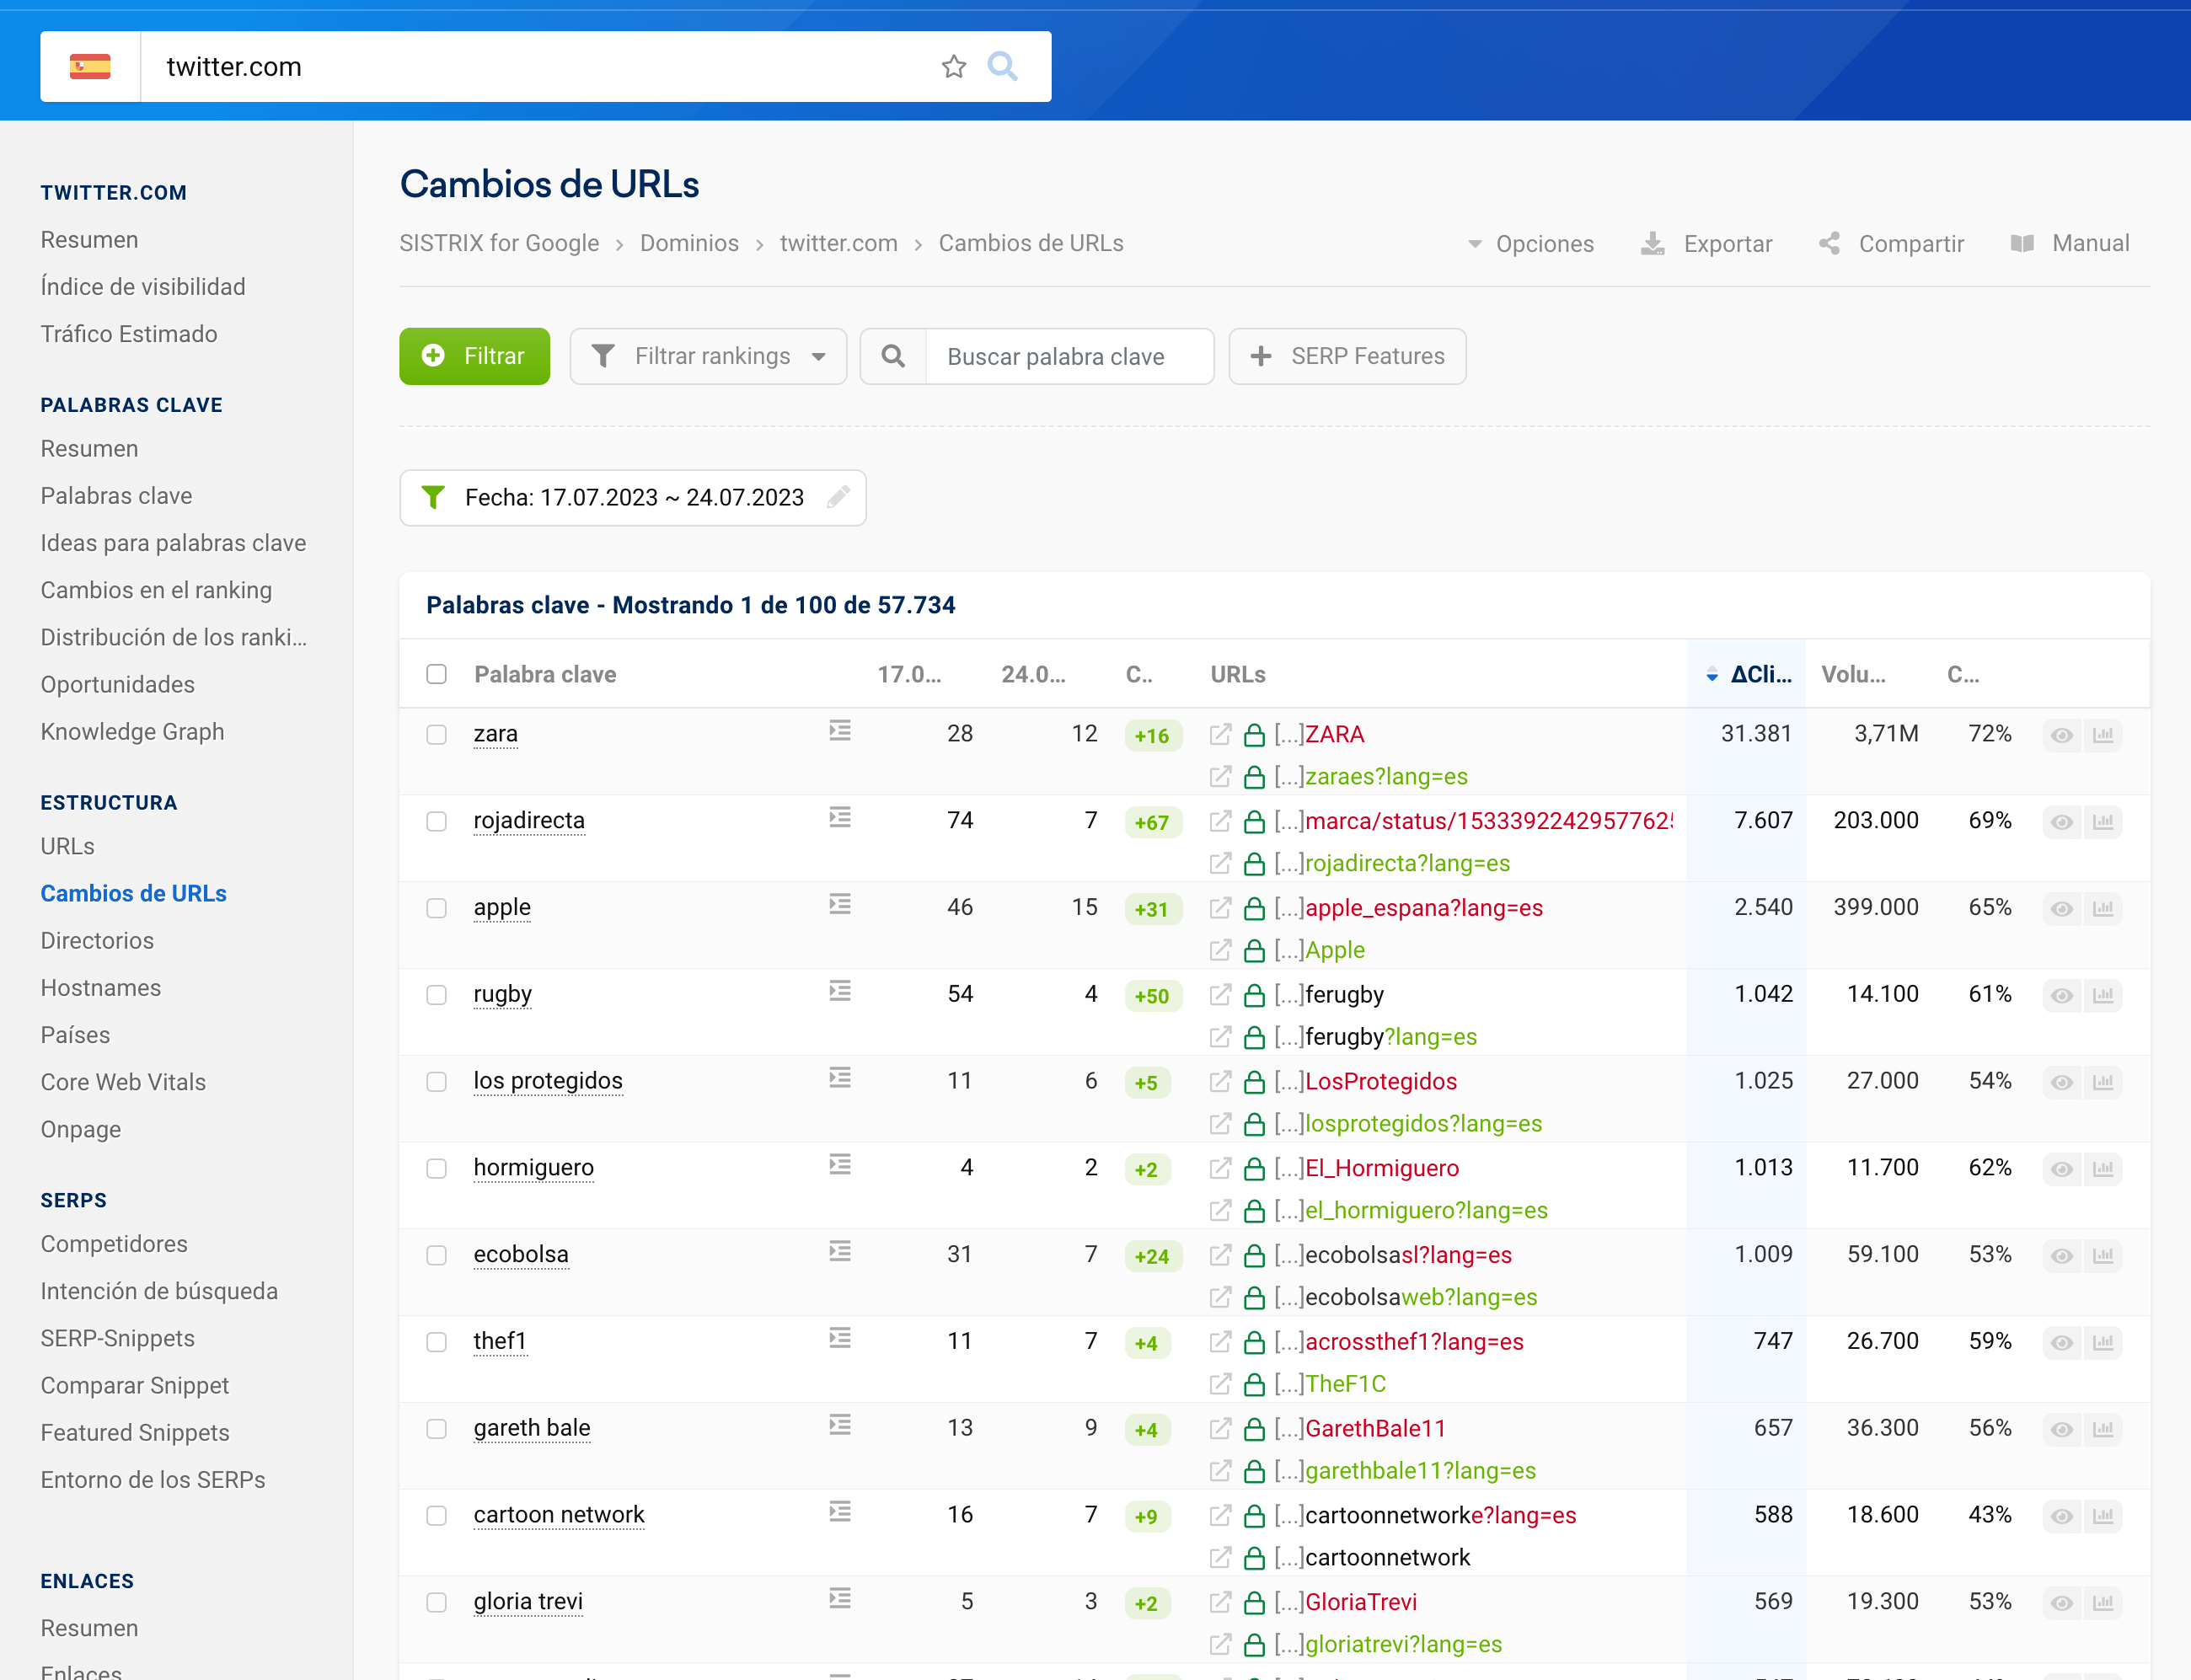Open the SERP Features selector
Screen dimensions: 2191x1680
point(1348,357)
